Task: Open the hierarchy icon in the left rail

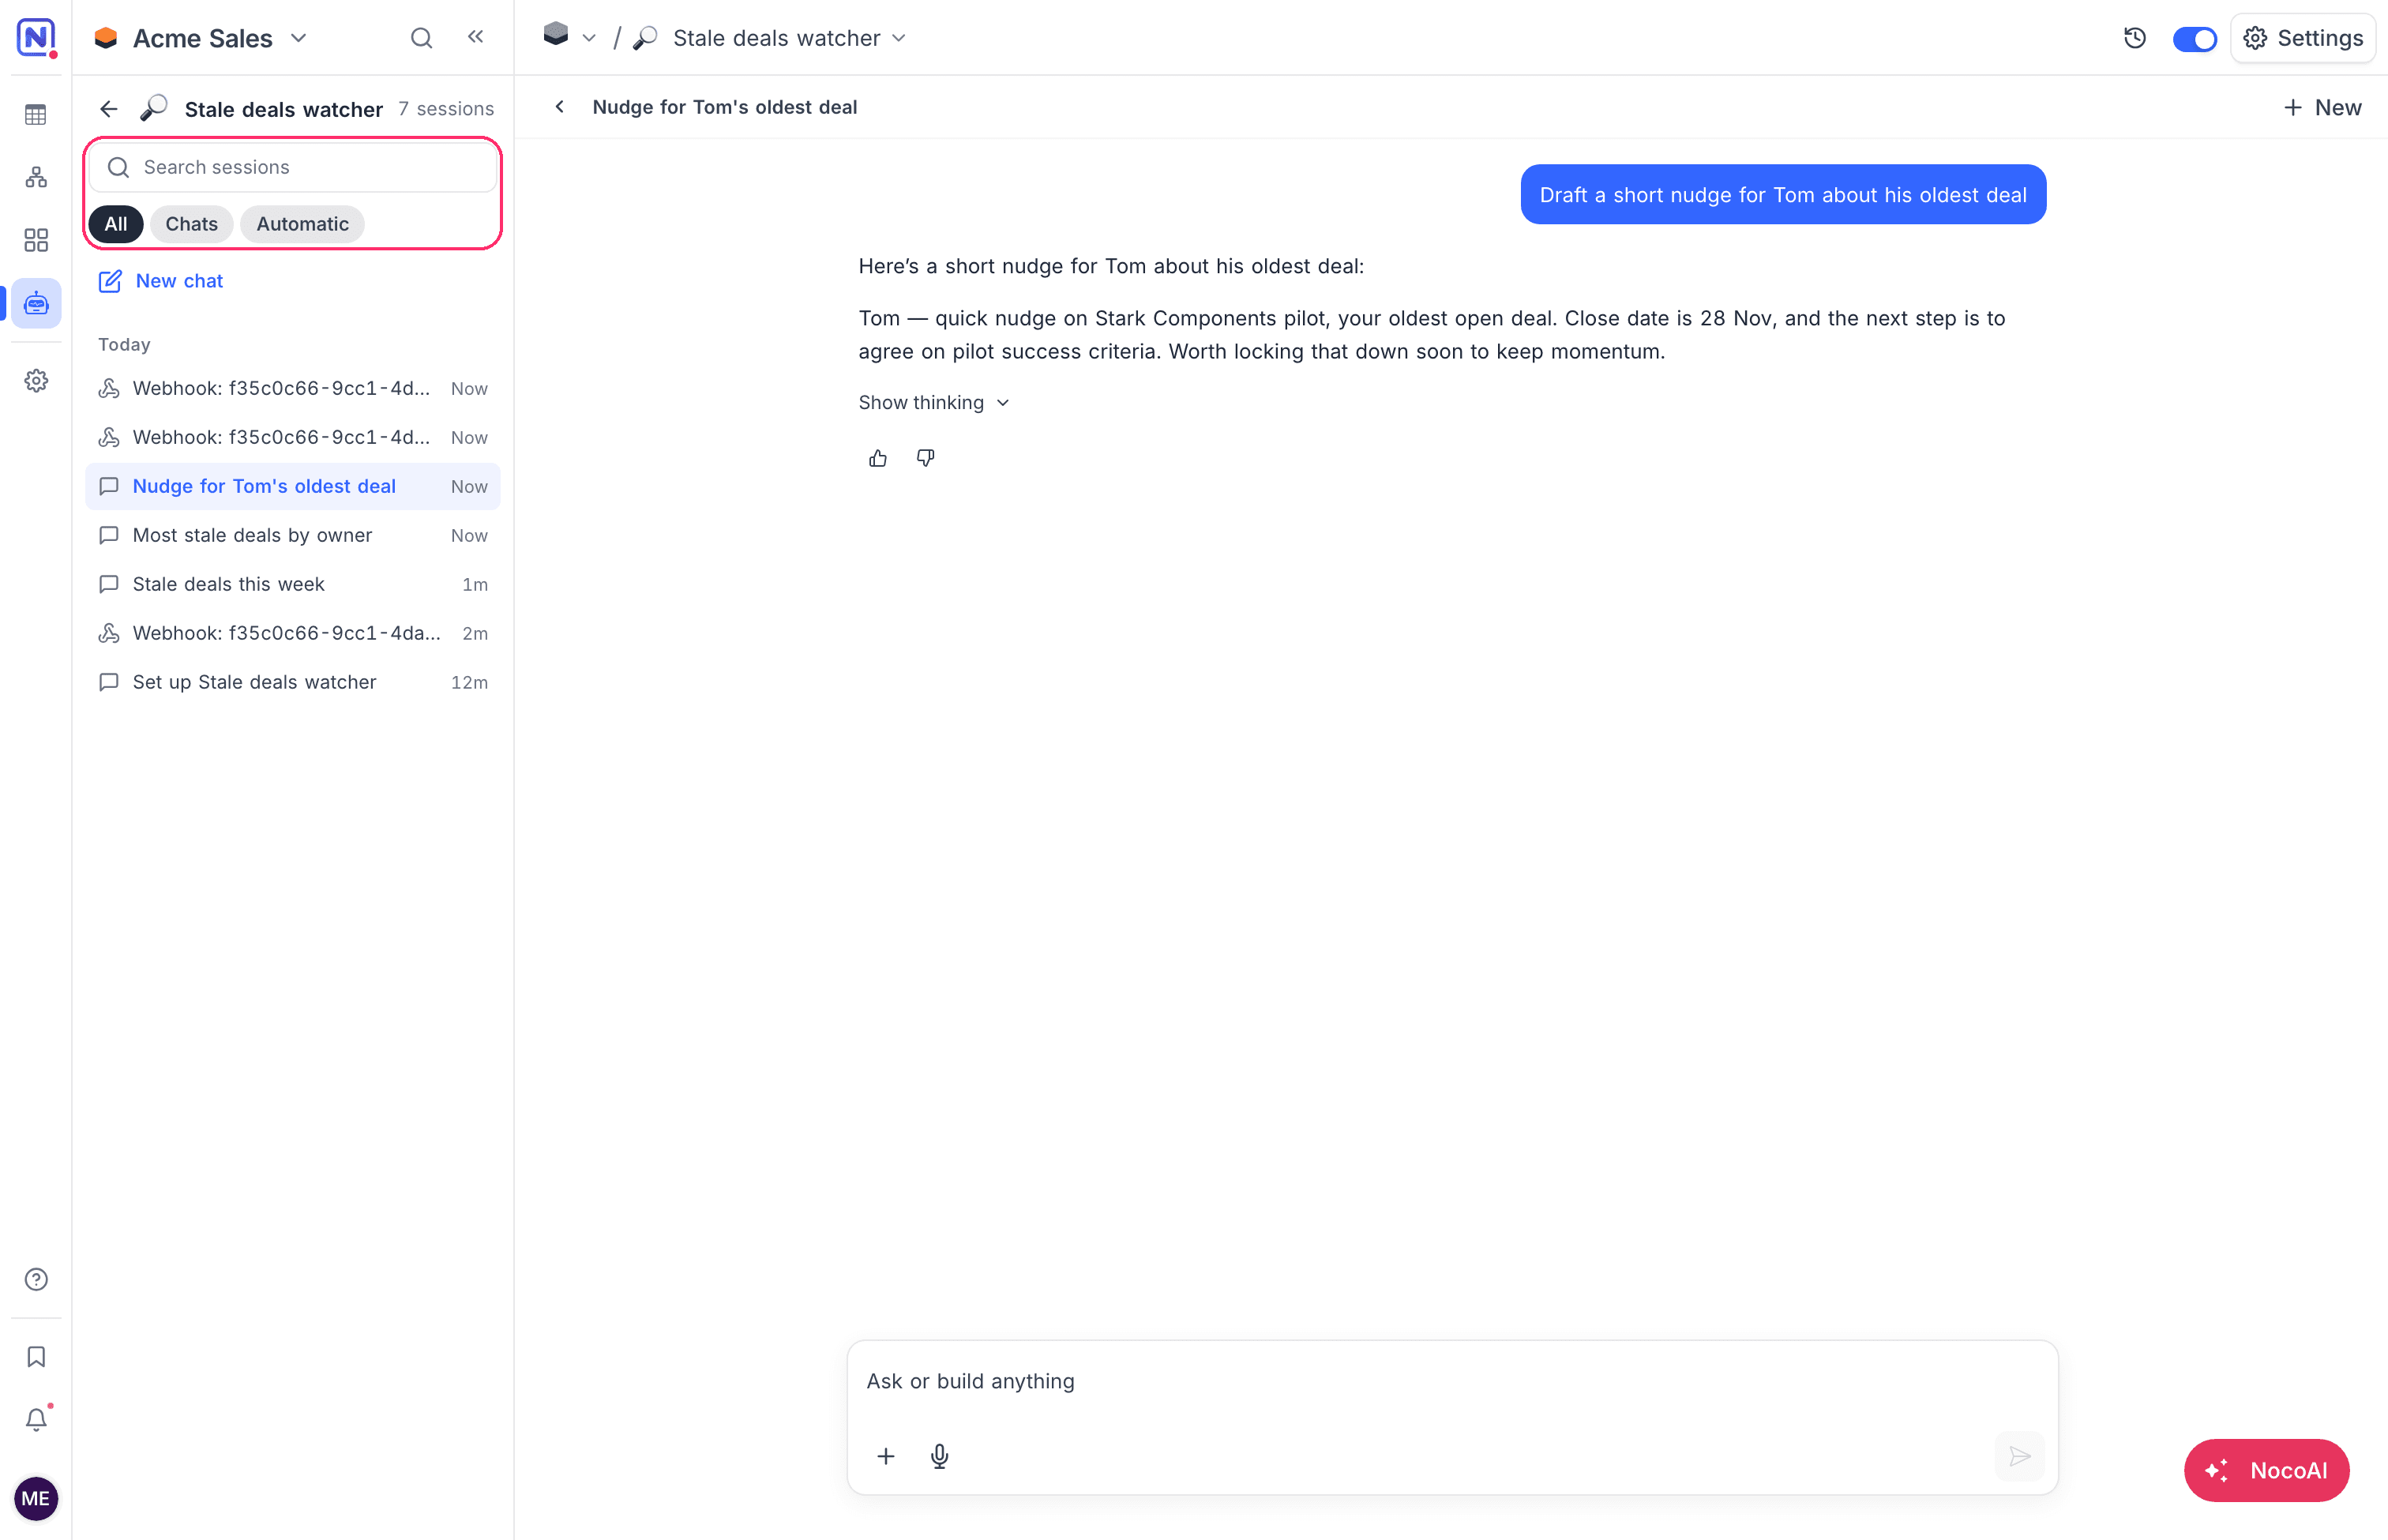Action: click(36, 177)
